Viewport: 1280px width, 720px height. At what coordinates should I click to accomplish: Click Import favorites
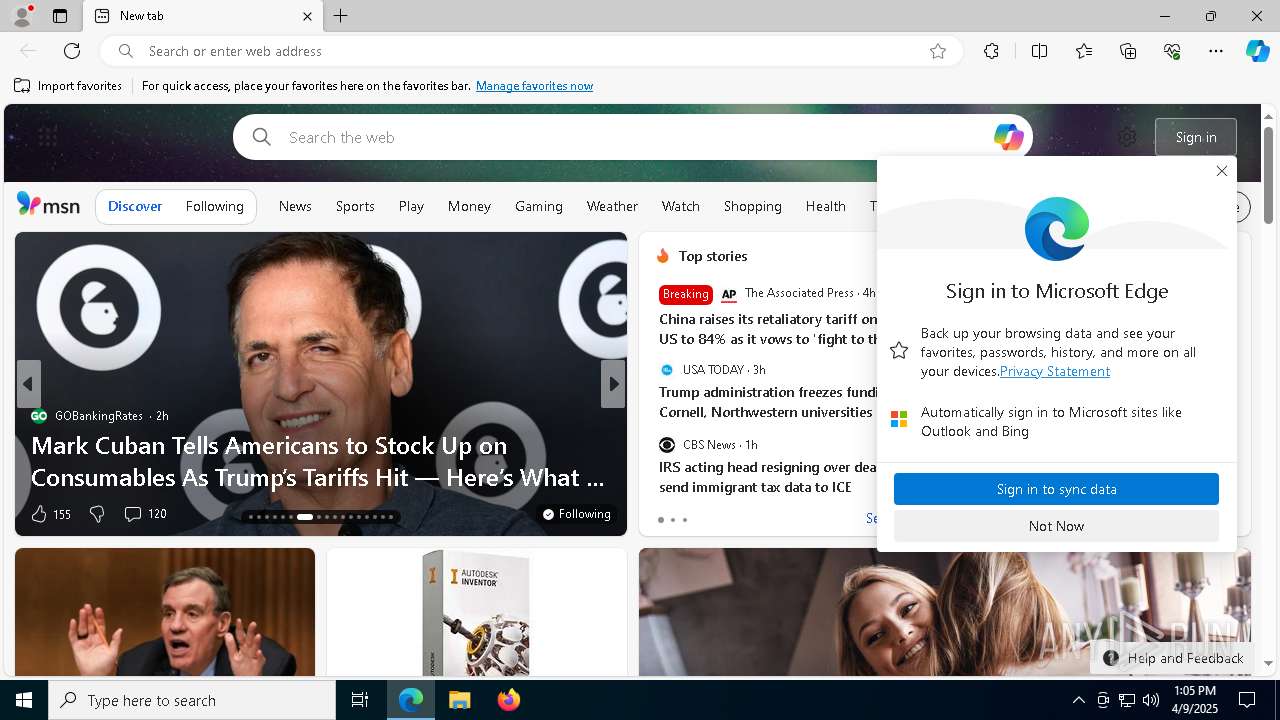point(68,86)
